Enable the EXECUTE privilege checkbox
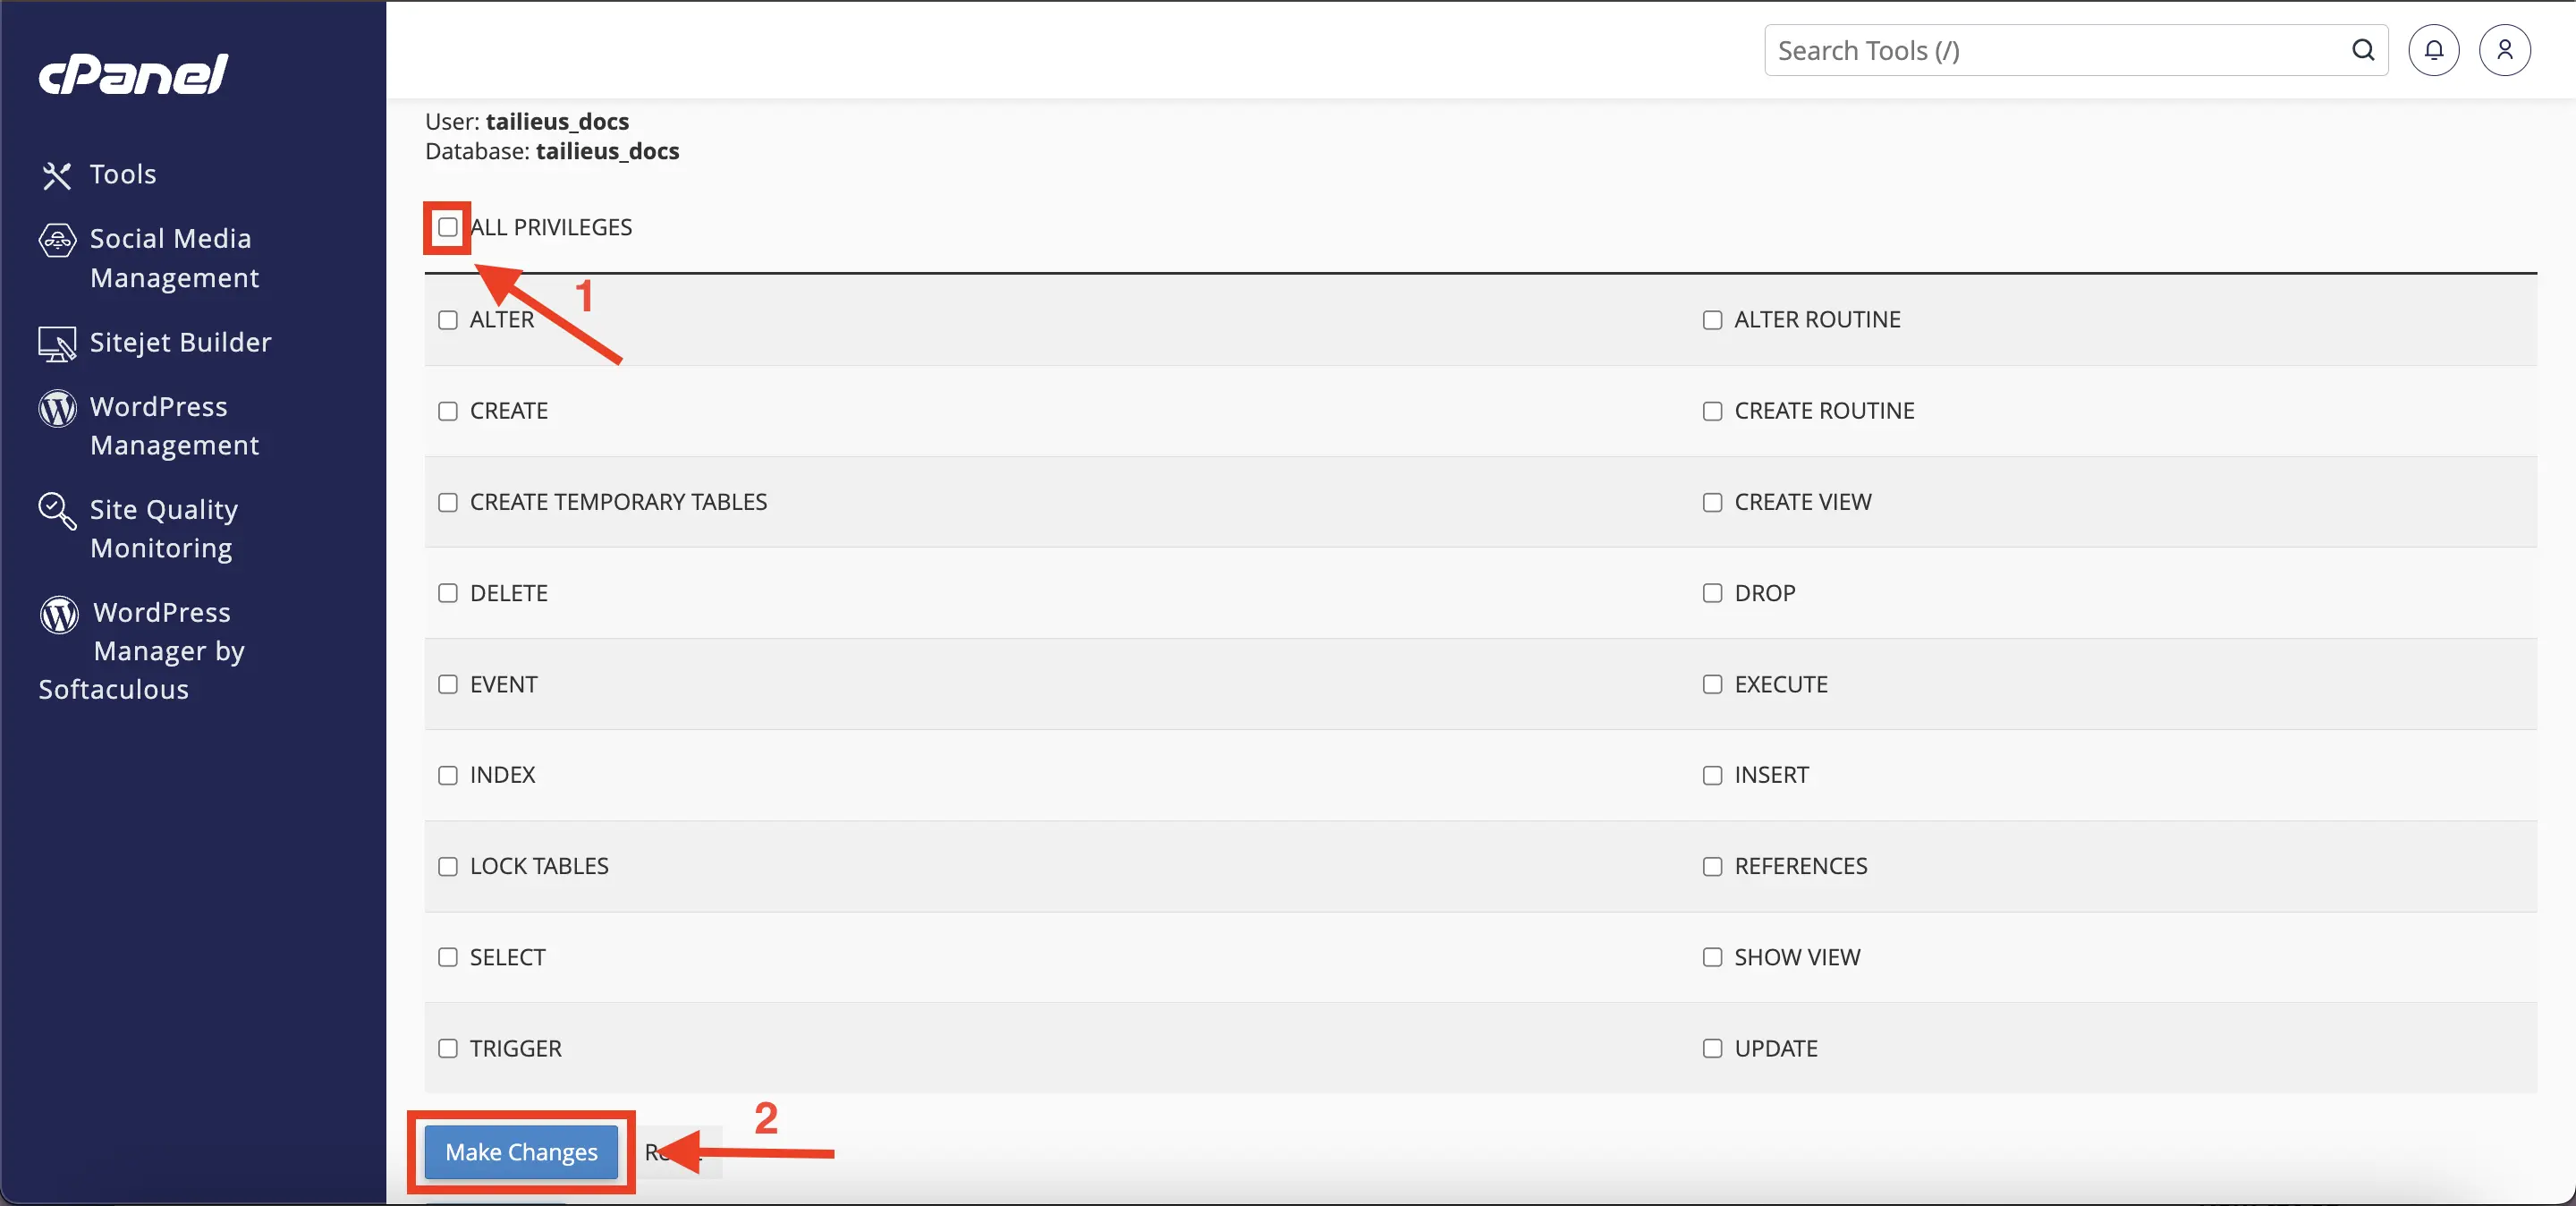Screen dimensions: 2576x1206 [1712, 684]
